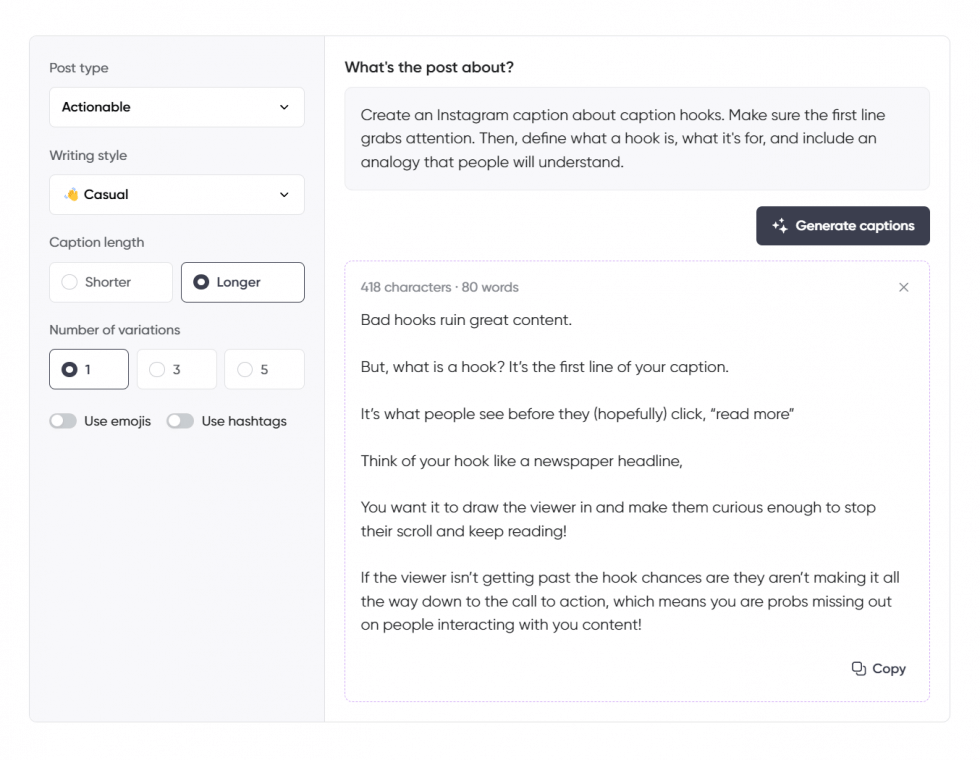Click the post description text area
This screenshot has height=760, width=980.
pos(637,139)
